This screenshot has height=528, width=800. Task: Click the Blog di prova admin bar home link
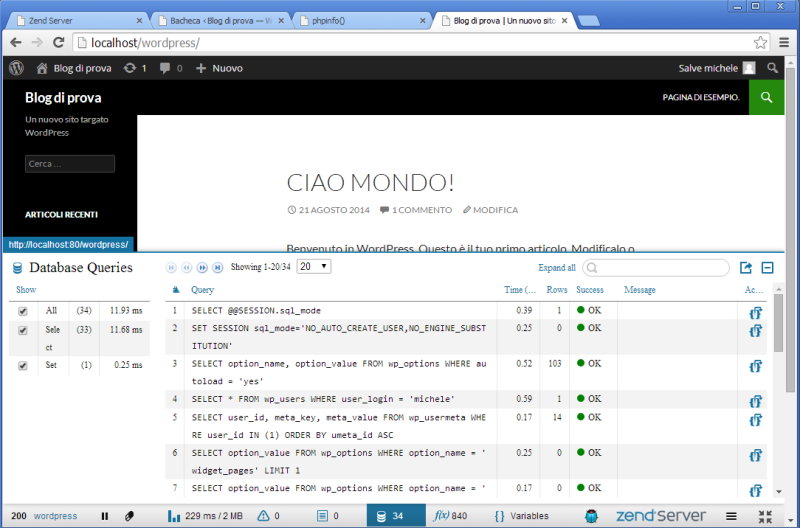74,68
